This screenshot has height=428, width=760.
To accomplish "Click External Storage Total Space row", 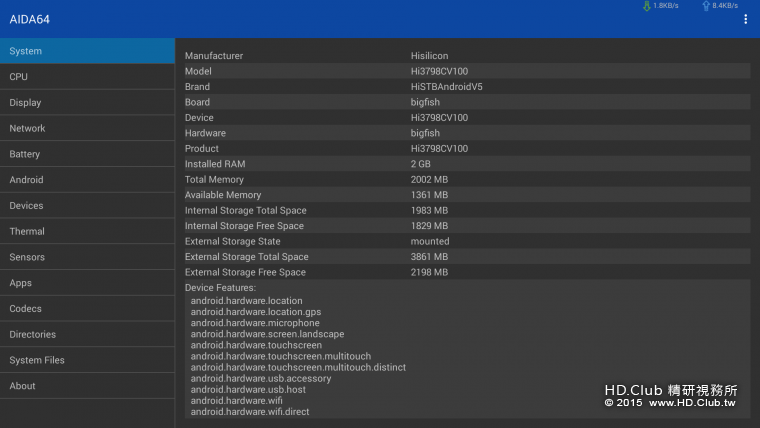I will (467, 257).
